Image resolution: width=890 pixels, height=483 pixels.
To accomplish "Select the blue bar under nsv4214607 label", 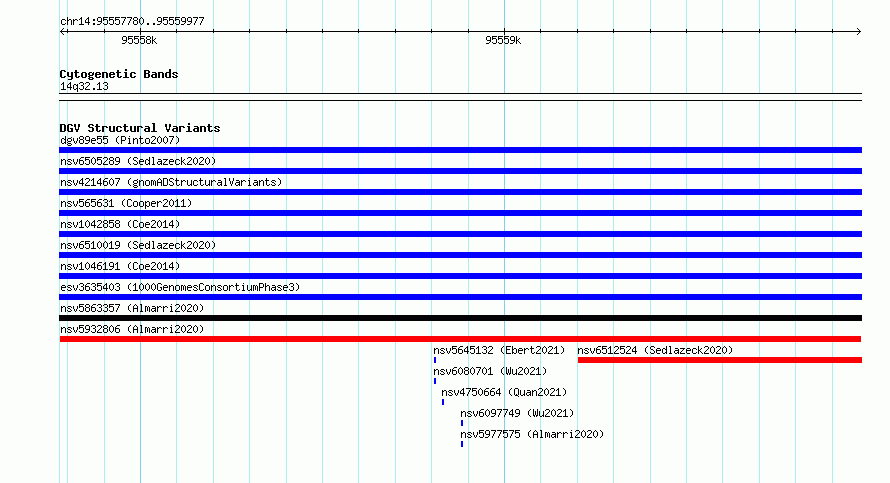I will pyautogui.click(x=460, y=192).
